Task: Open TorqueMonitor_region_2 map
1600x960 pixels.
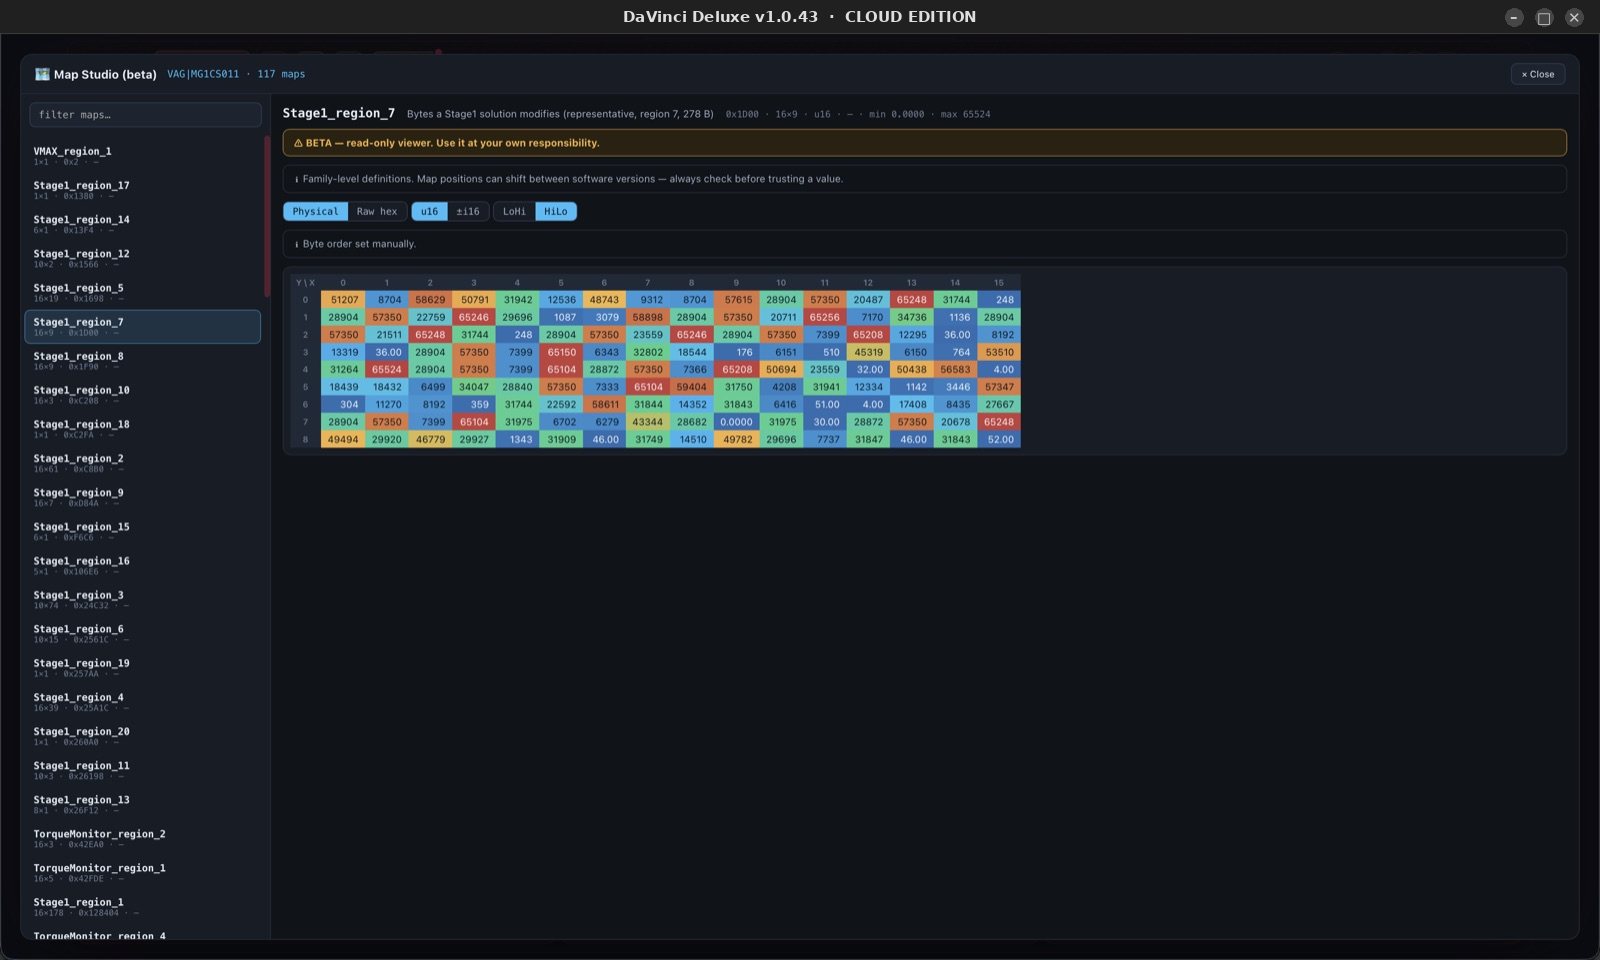Action: 143,838
